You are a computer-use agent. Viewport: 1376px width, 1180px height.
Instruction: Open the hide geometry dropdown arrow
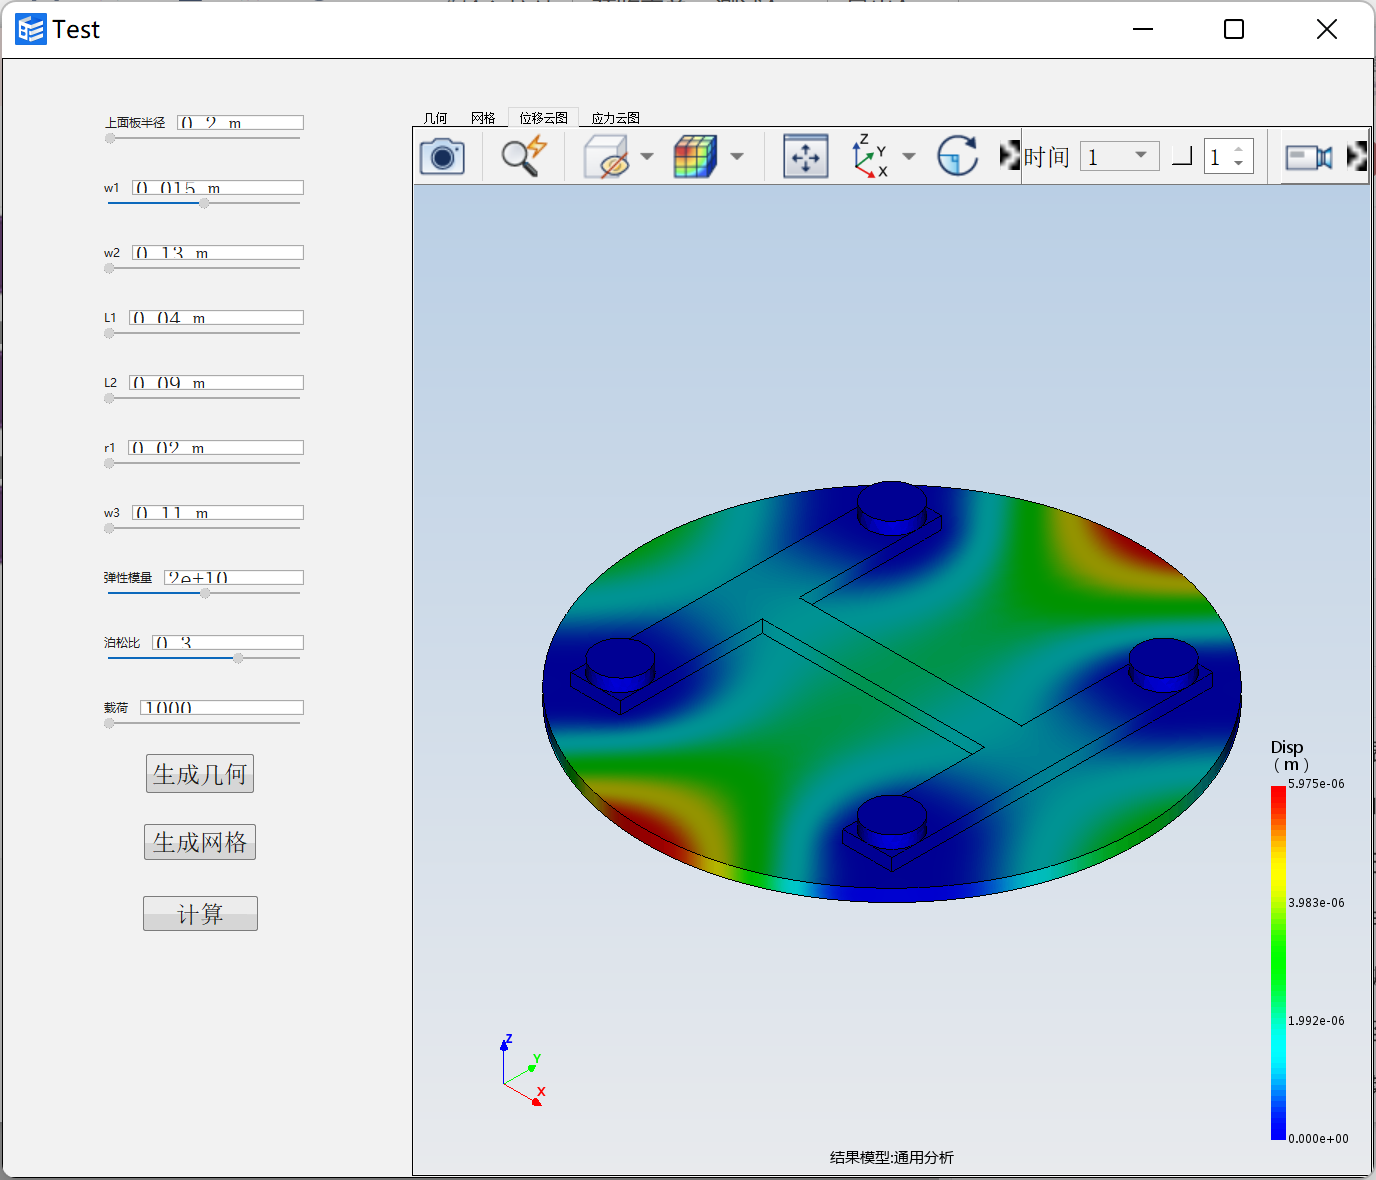[647, 157]
